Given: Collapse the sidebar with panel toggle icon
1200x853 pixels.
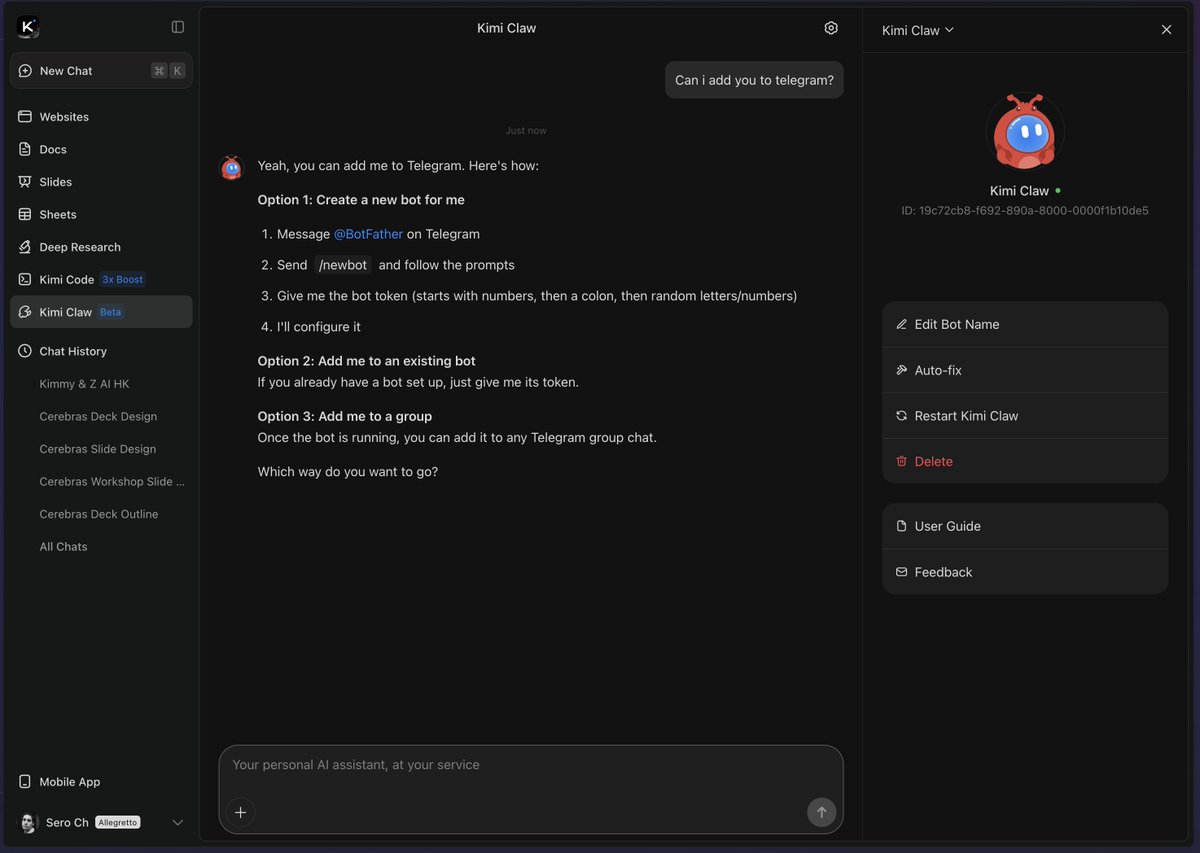Looking at the screenshot, I should 178,27.
